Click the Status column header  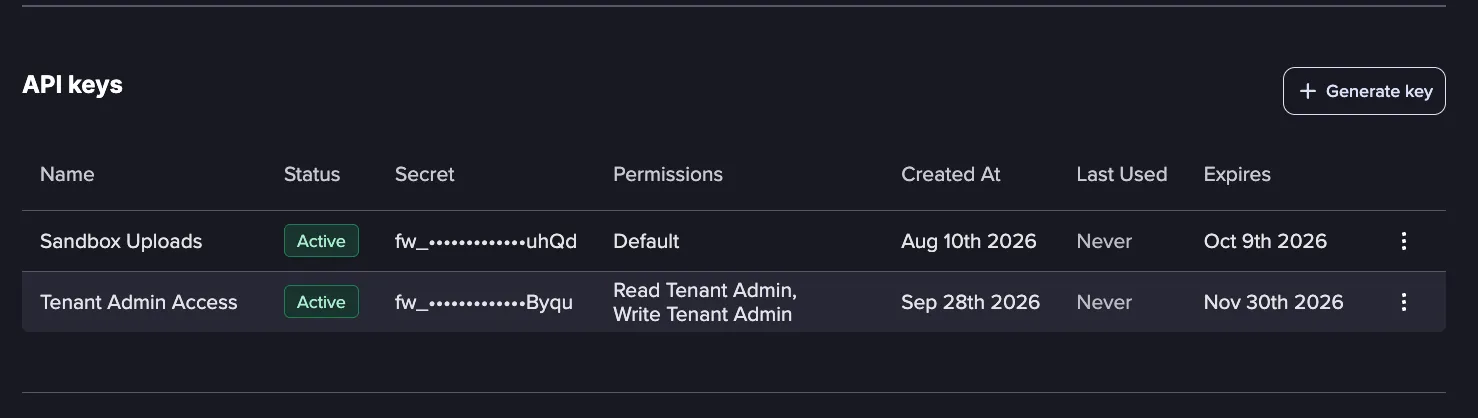312,174
